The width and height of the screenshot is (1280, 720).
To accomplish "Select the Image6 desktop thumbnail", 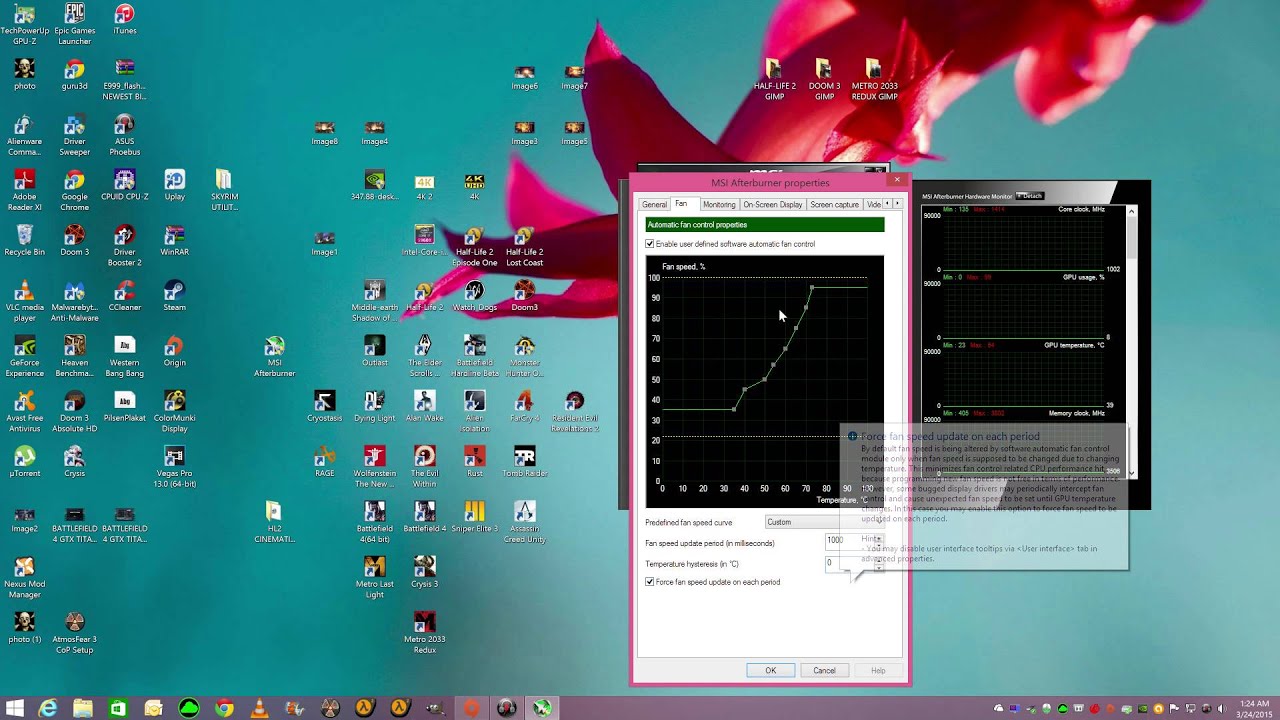I will tap(524, 79).
